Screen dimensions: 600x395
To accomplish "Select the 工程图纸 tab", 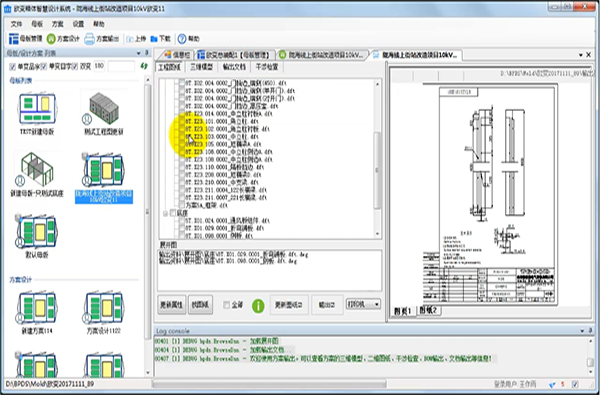I will click(170, 67).
